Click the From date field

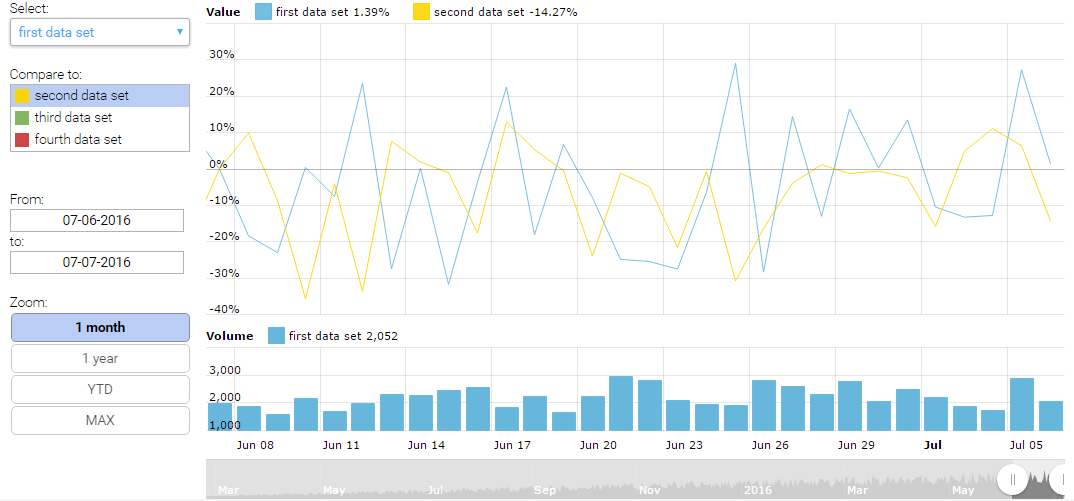coord(97,220)
